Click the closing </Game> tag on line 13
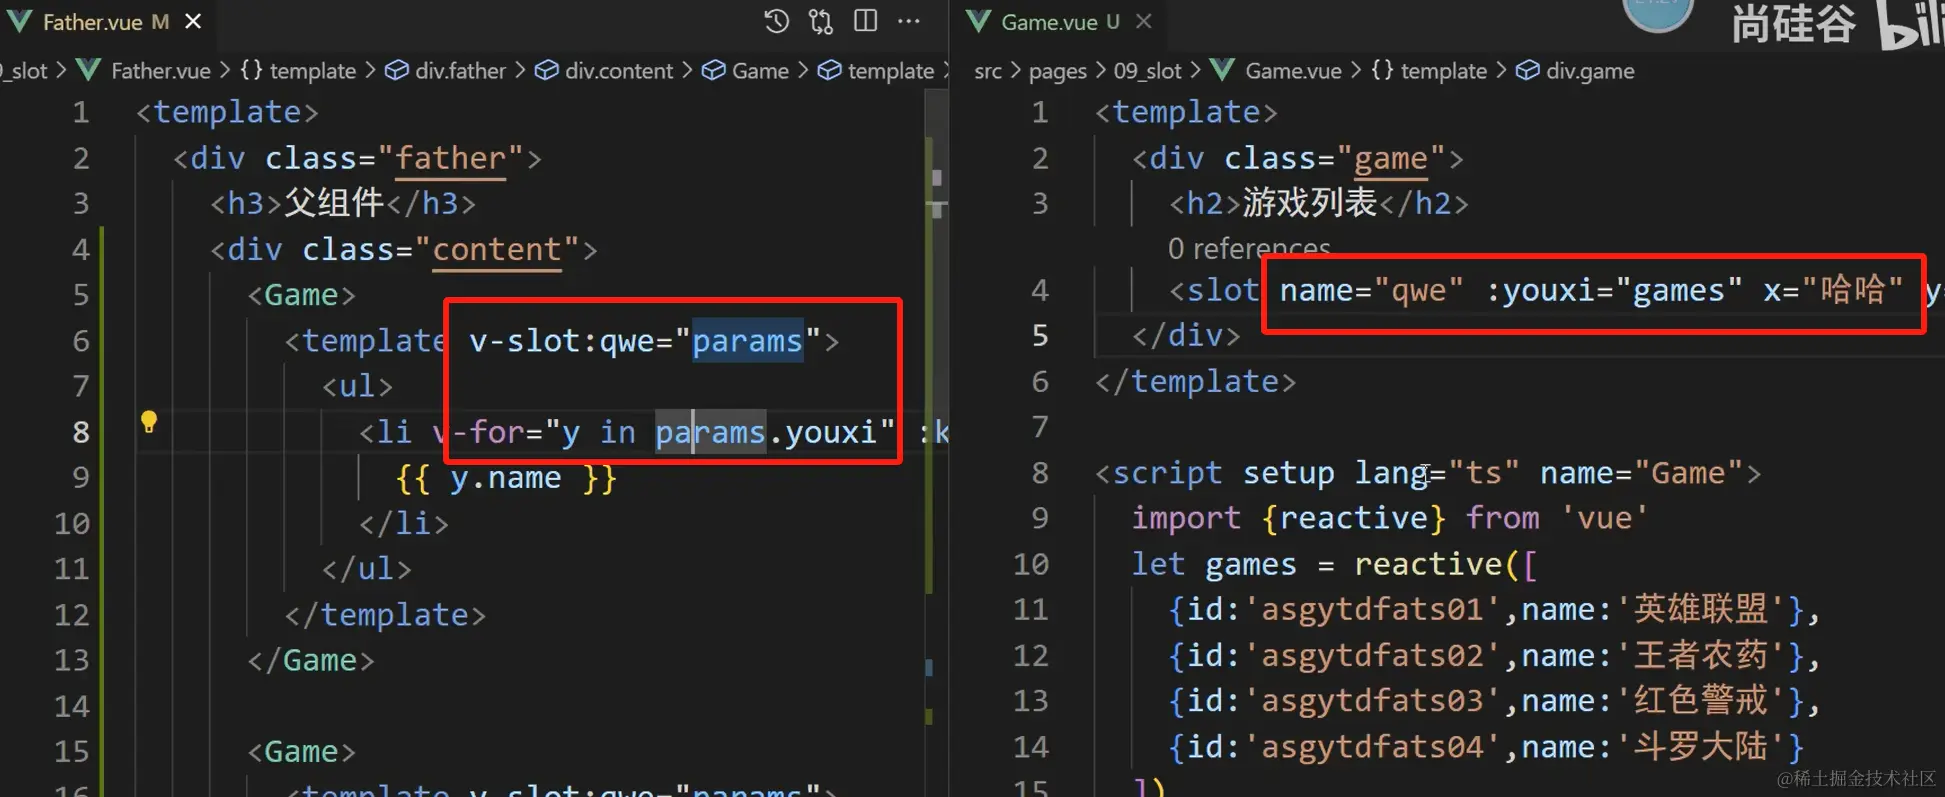The height and width of the screenshot is (797, 1945). click(311, 660)
